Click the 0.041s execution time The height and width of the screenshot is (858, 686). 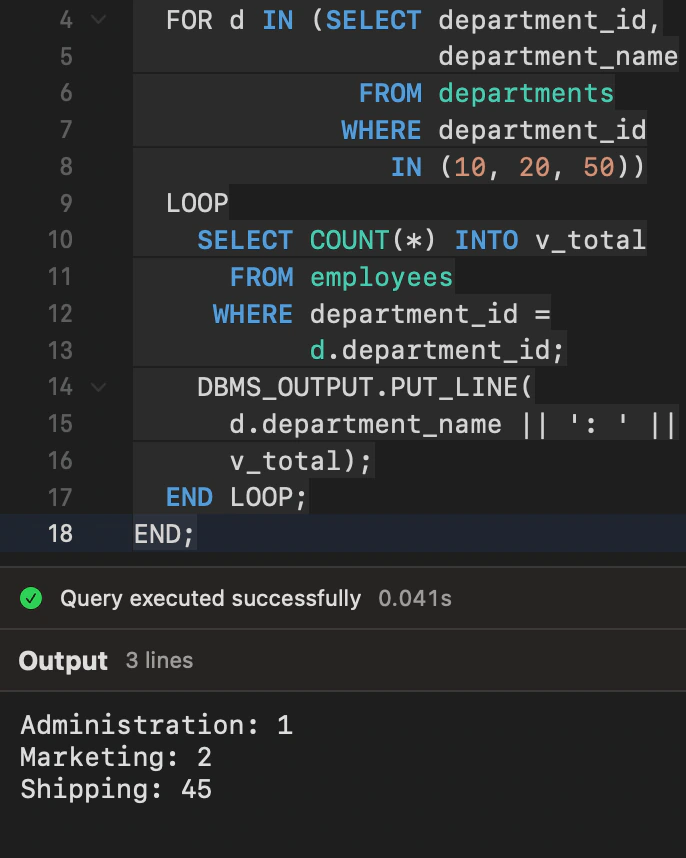click(x=415, y=599)
